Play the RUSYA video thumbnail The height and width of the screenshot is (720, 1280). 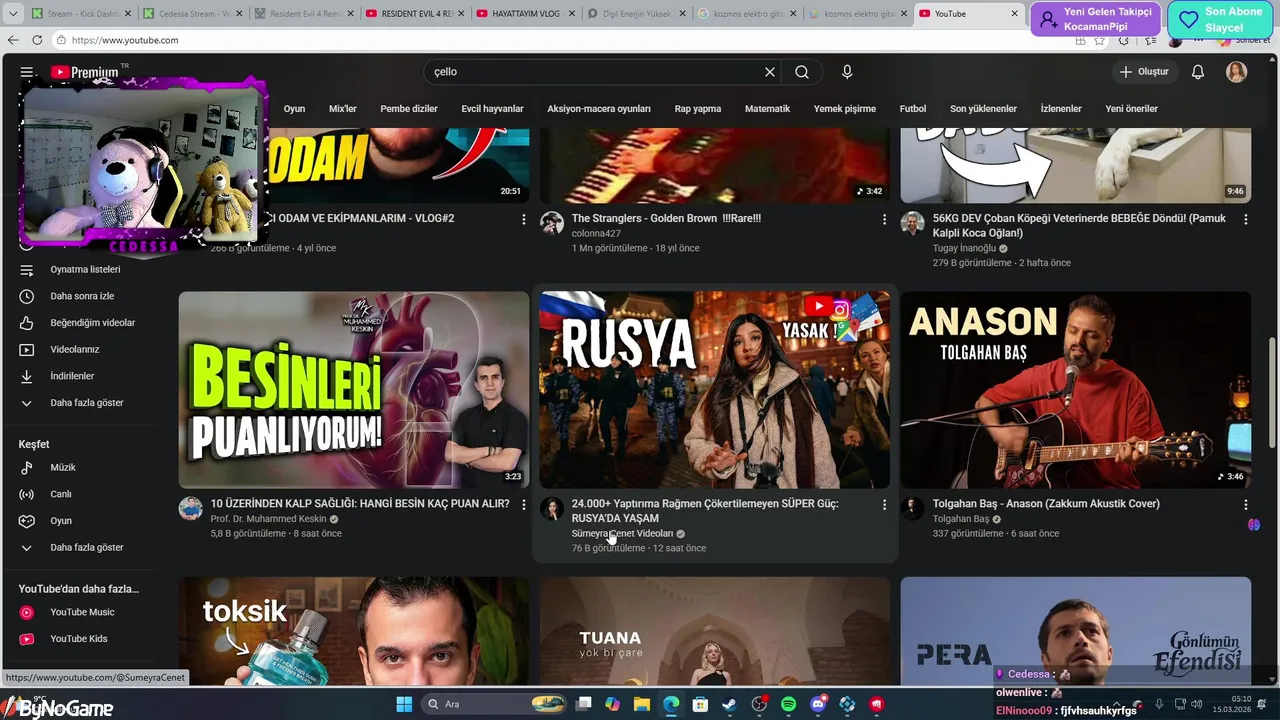coord(714,390)
